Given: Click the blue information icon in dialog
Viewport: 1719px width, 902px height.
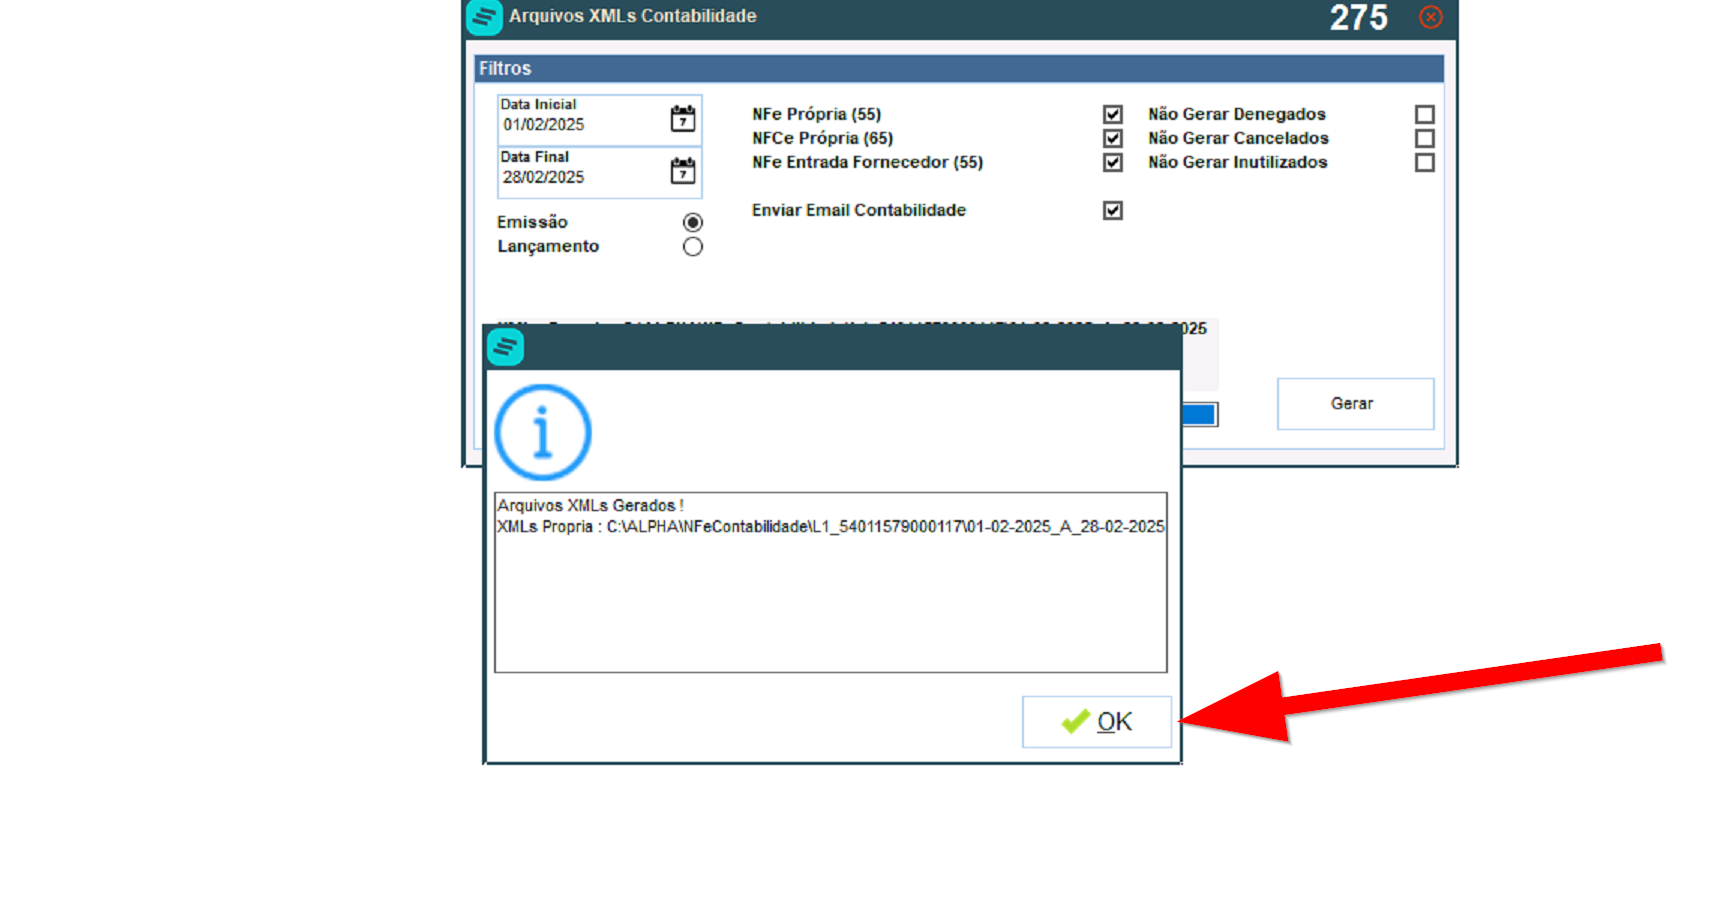Looking at the screenshot, I should pos(543,432).
